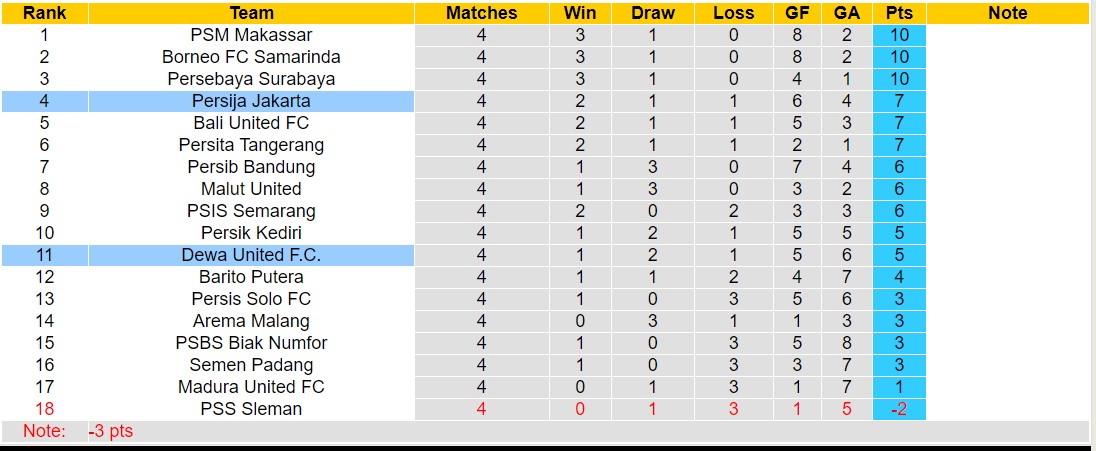Click PSS Sleman's -2 points cell

(x=899, y=409)
